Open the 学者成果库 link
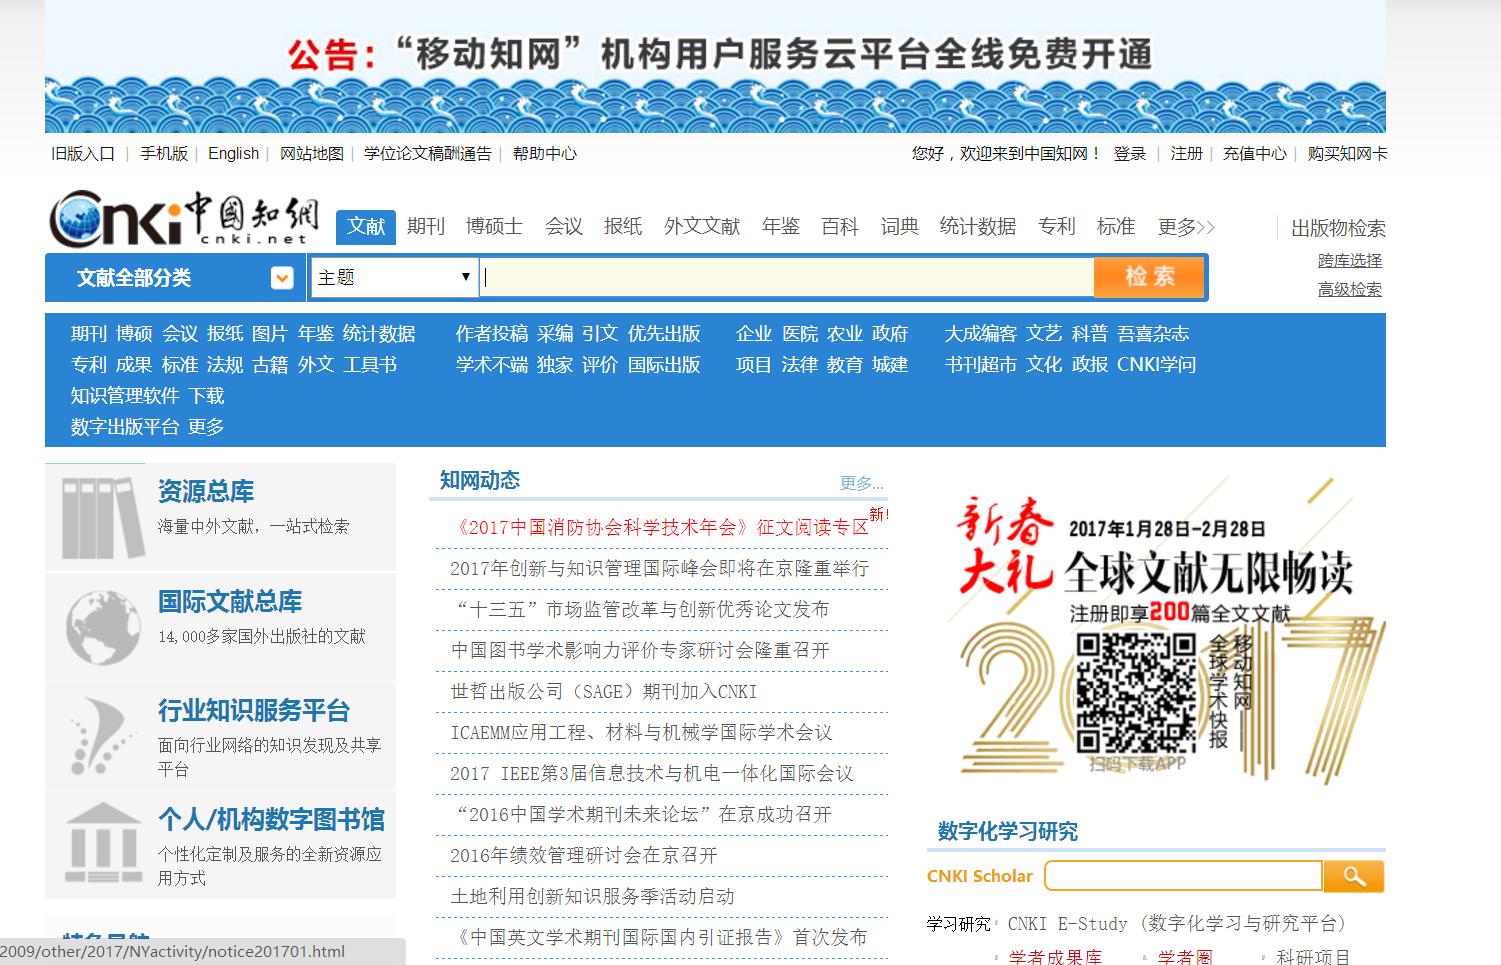This screenshot has width=1501, height=965. (1054, 958)
